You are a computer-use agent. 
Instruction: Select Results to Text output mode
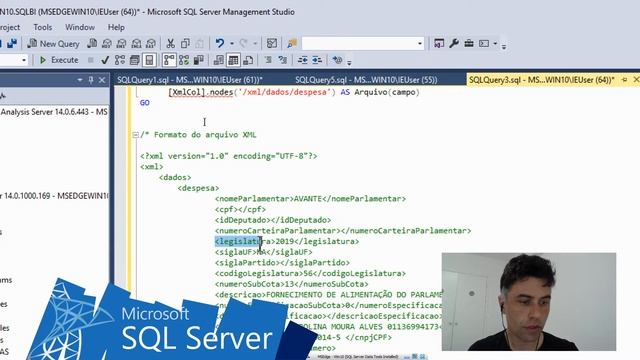tap(218, 60)
